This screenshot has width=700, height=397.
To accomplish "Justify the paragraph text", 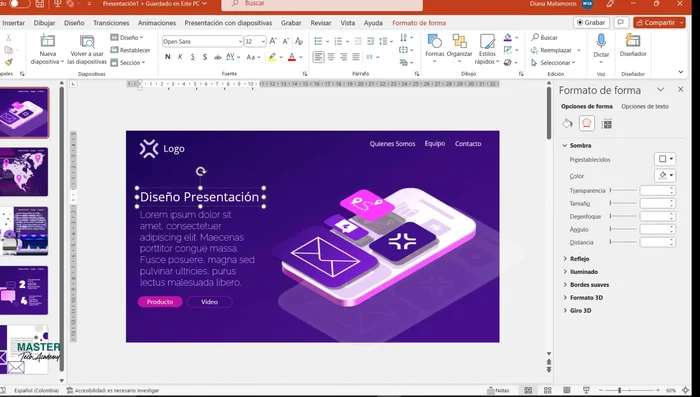I will pos(356,57).
